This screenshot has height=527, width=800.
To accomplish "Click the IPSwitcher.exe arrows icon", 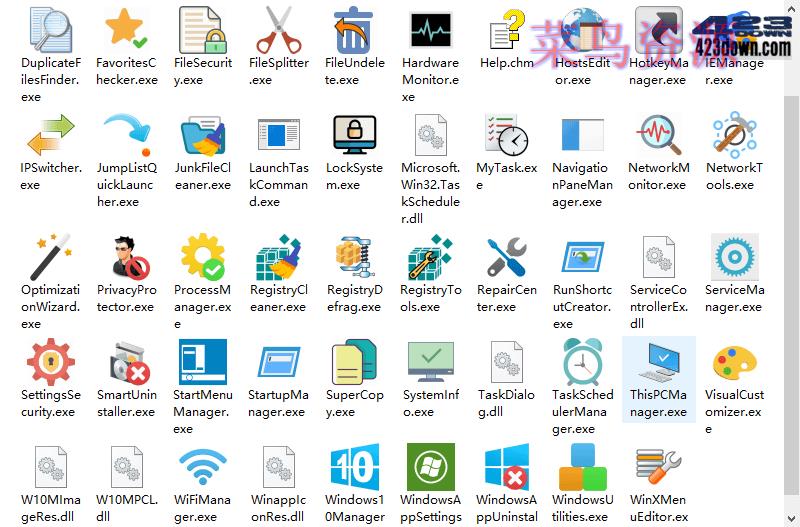I will (51, 135).
